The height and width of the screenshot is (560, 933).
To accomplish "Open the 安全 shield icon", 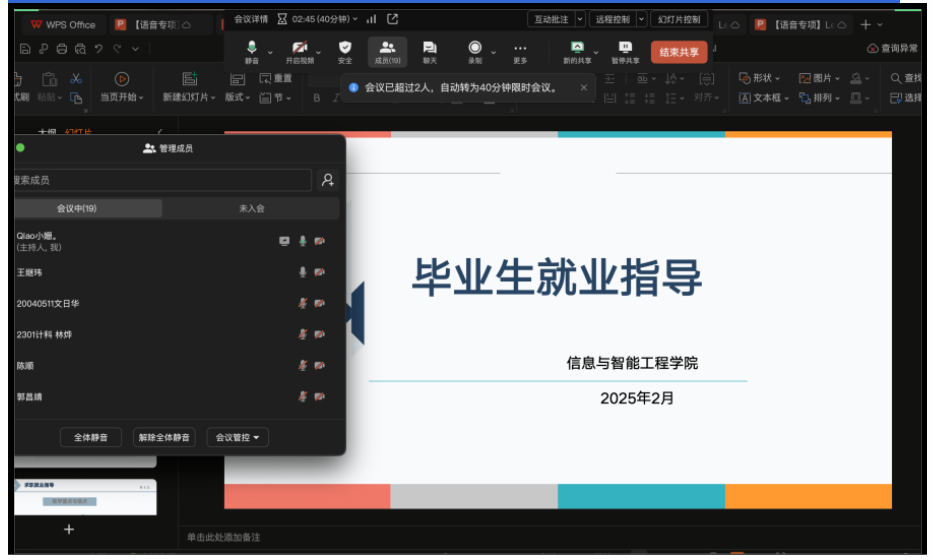I will pos(345,47).
